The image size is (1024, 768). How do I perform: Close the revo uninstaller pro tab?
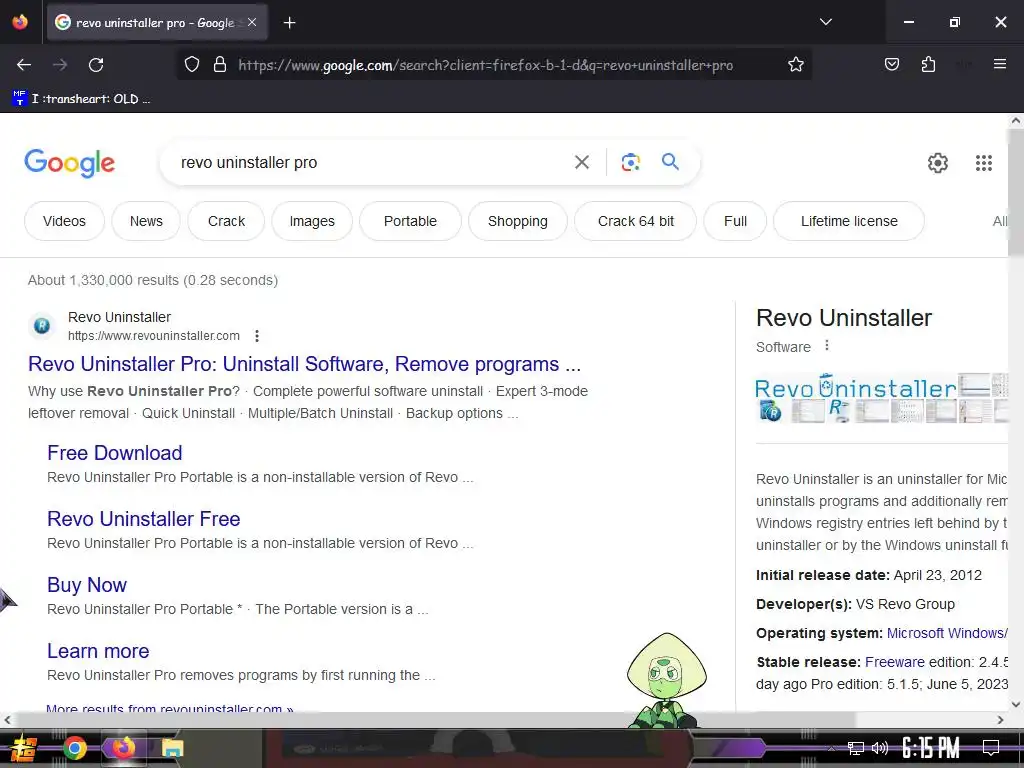[x=252, y=22]
